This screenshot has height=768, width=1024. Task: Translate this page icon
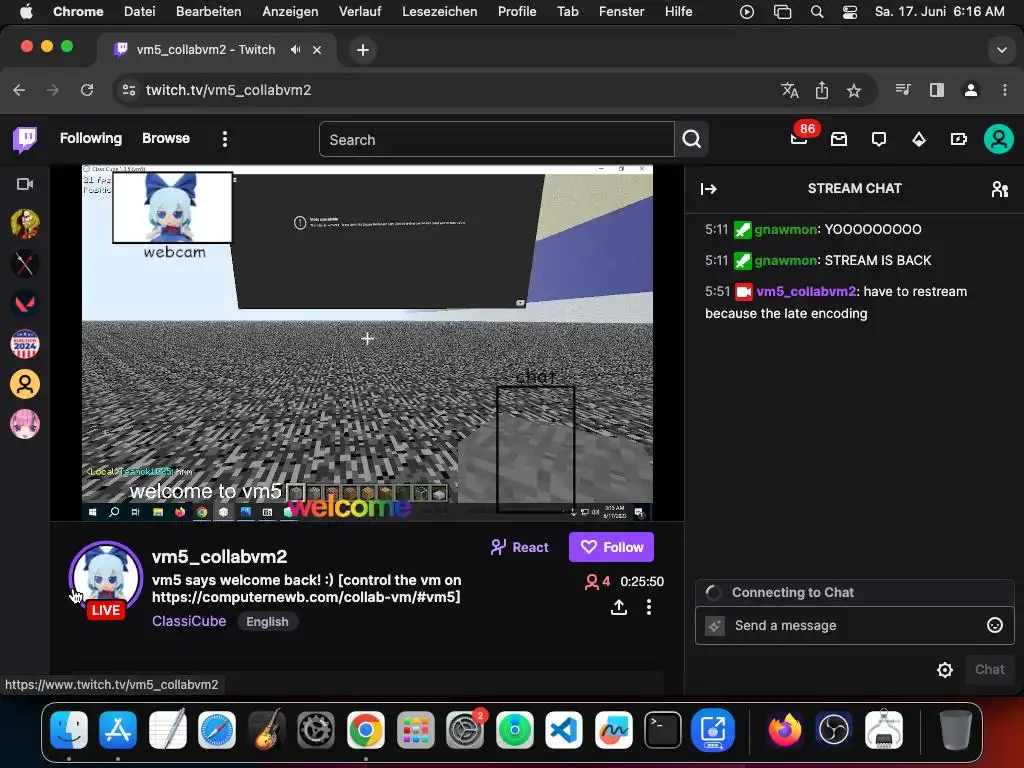[790, 90]
